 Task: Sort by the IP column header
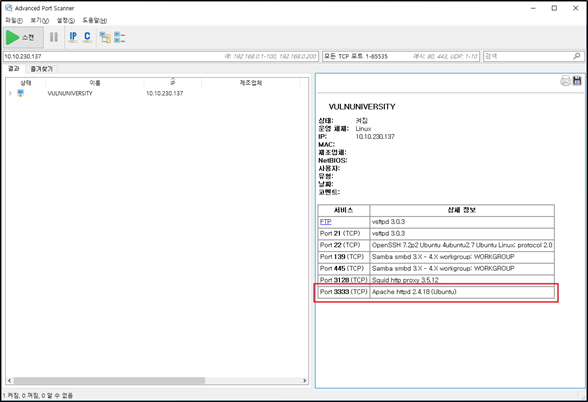point(172,83)
